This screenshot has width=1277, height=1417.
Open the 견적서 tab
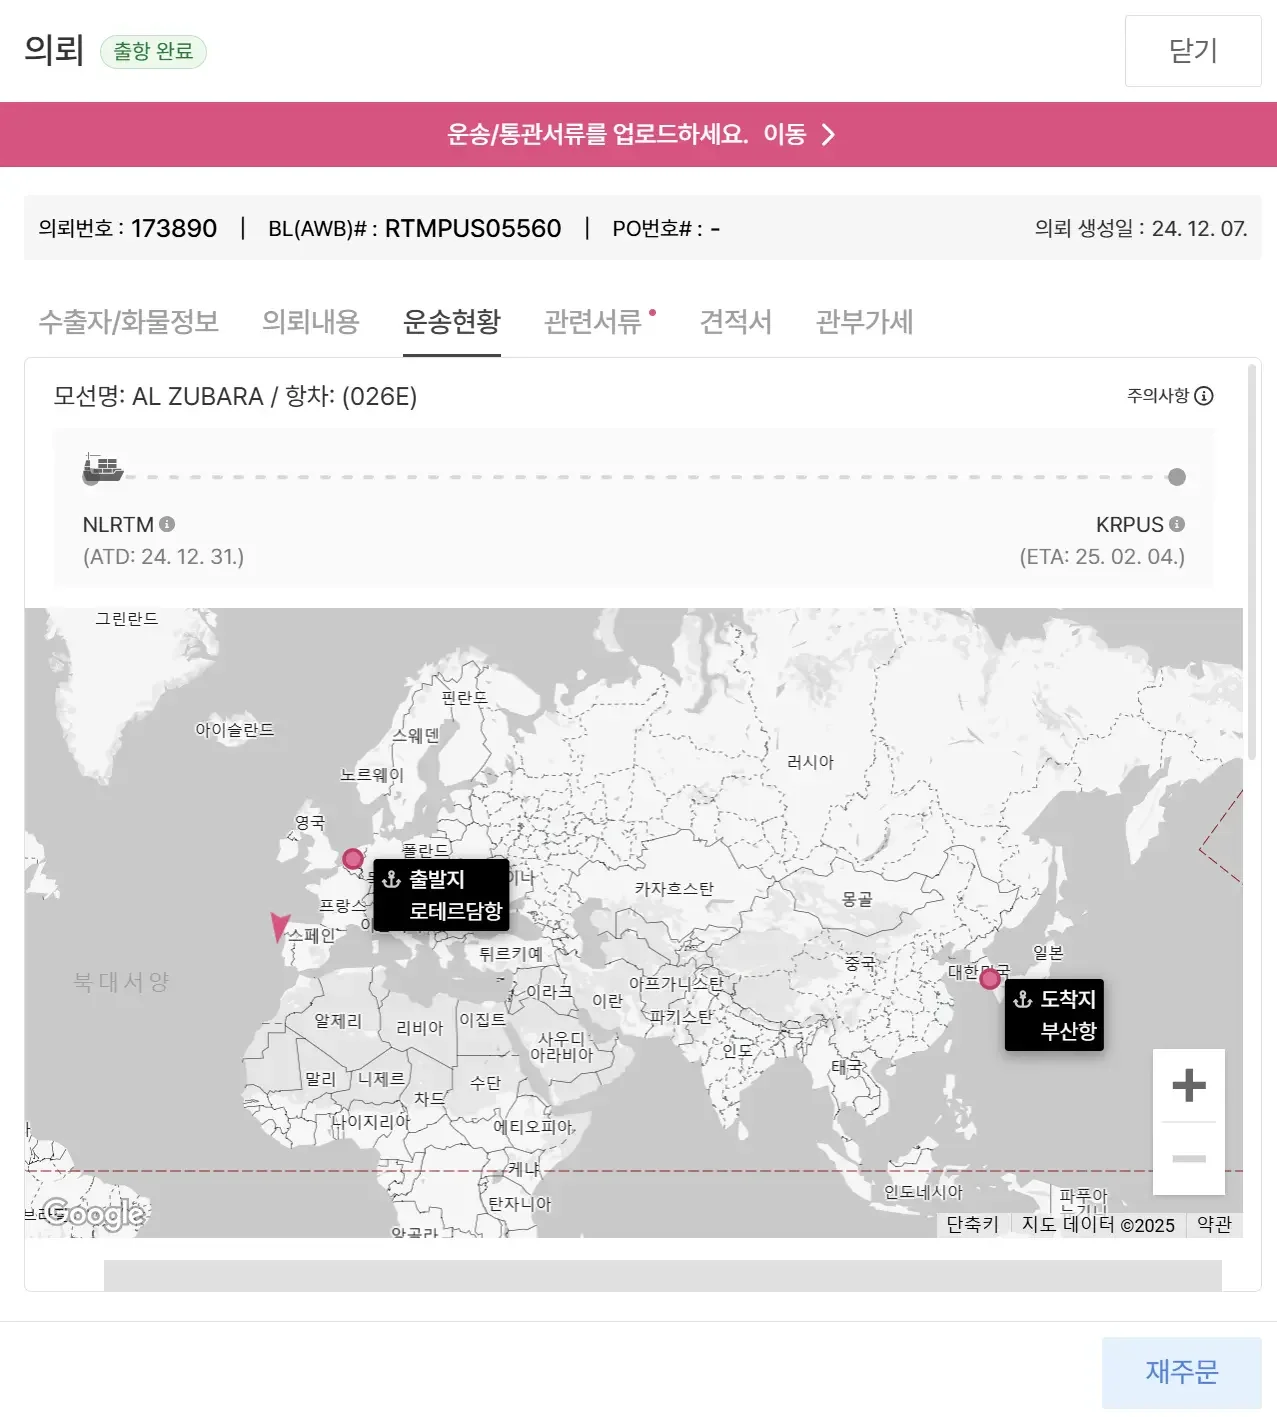(x=736, y=322)
